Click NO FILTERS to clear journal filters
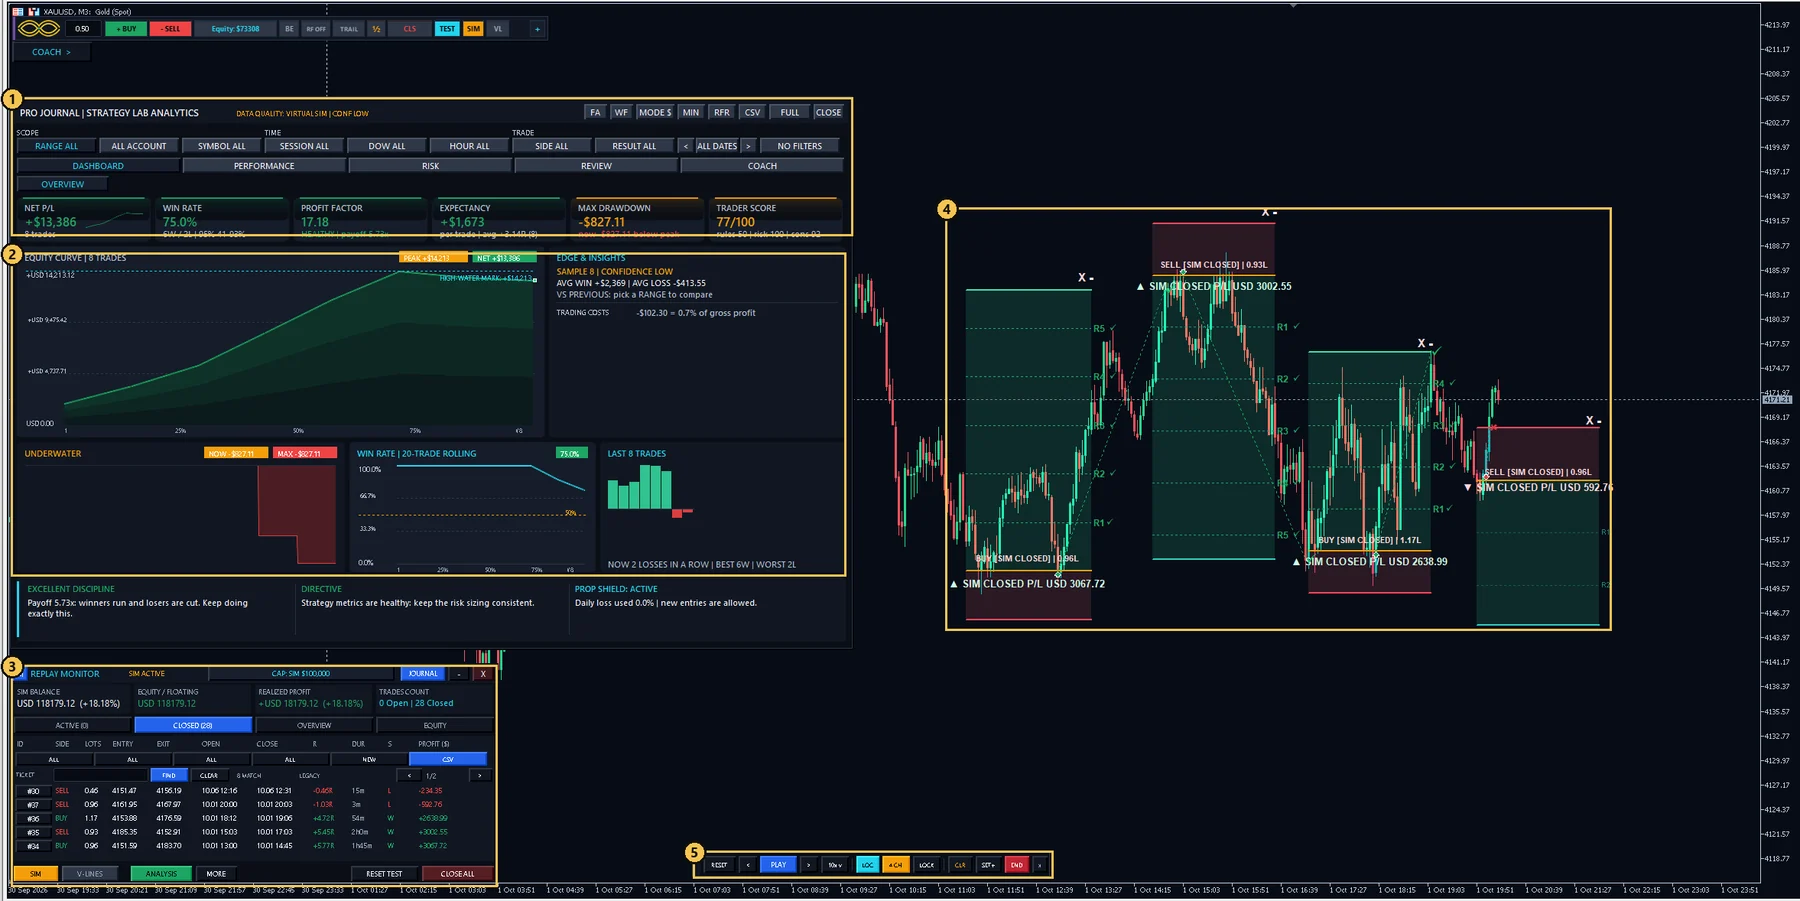Viewport: 1800px width, 901px height. [x=800, y=146]
